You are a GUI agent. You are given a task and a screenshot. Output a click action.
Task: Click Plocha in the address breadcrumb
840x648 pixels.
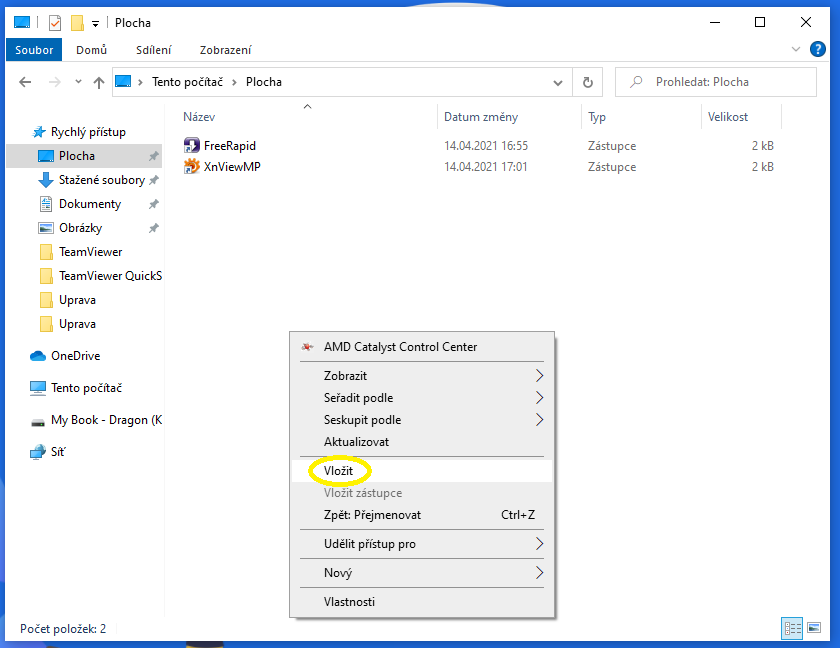(x=264, y=82)
